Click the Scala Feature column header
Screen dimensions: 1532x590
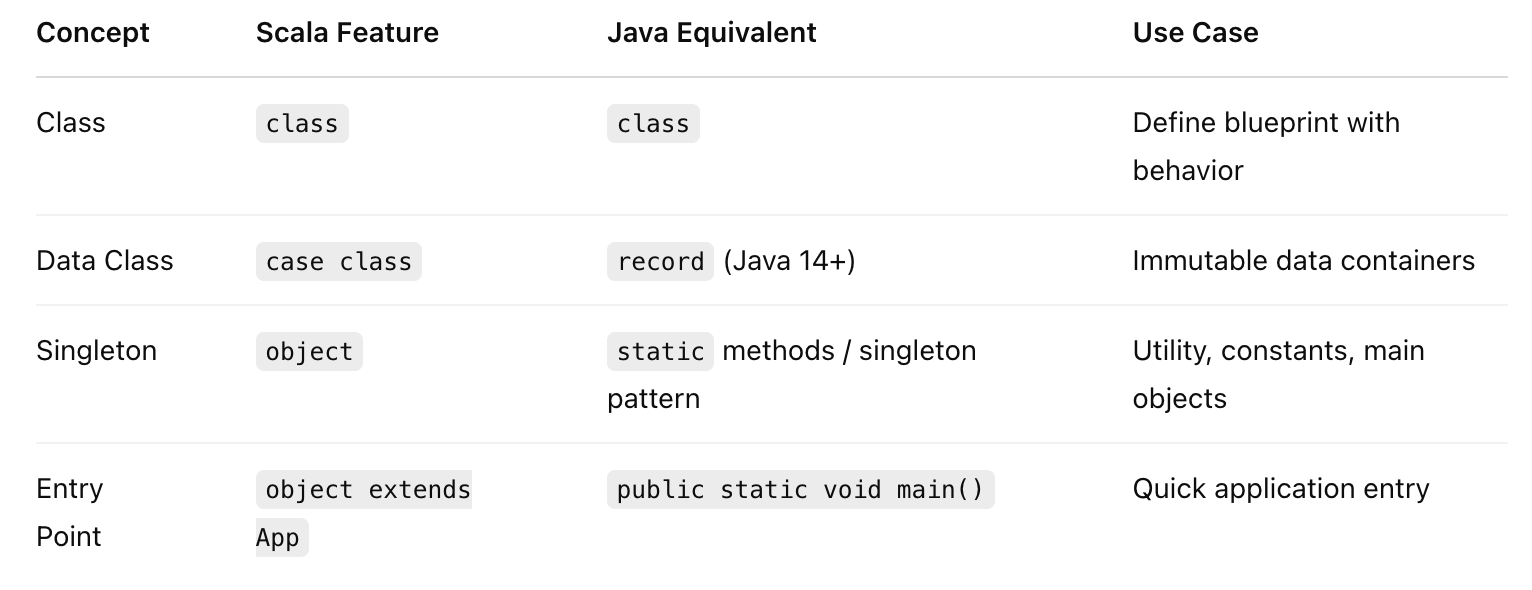coord(347,32)
